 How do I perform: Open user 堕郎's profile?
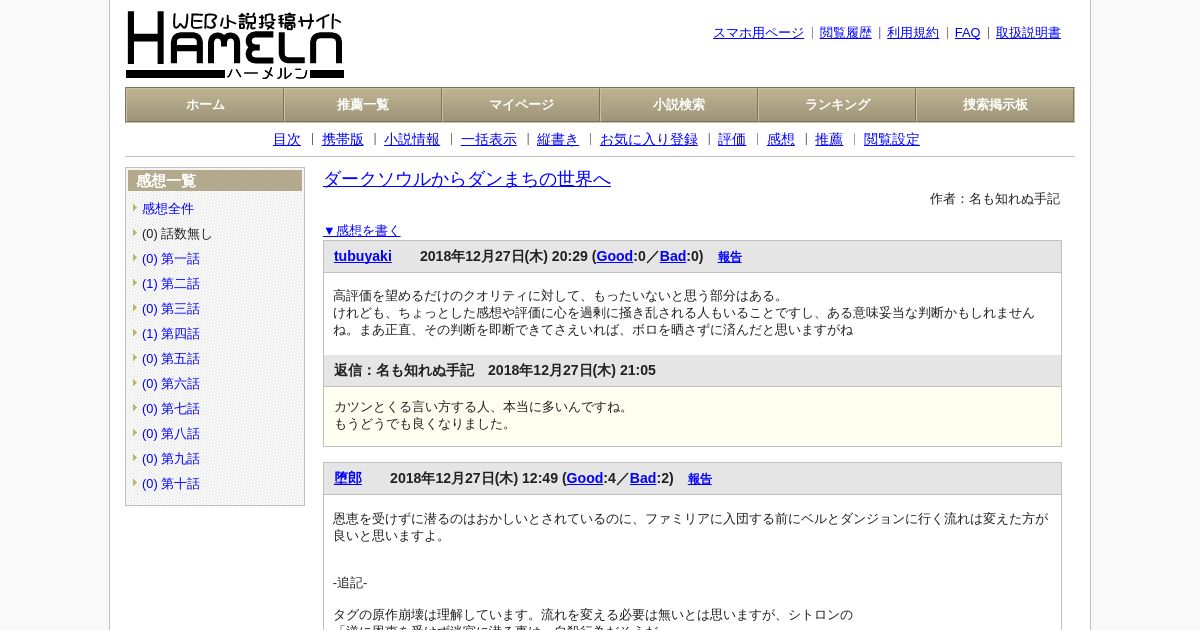click(x=348, y=479)
